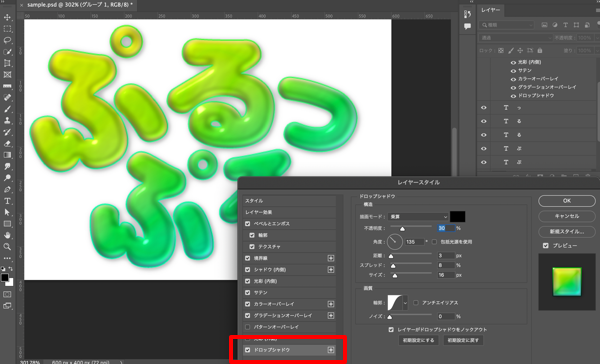The height and width of the screenshot is (364, 600).
Task: Click the キャンセル button
Action: click(567, 216)
